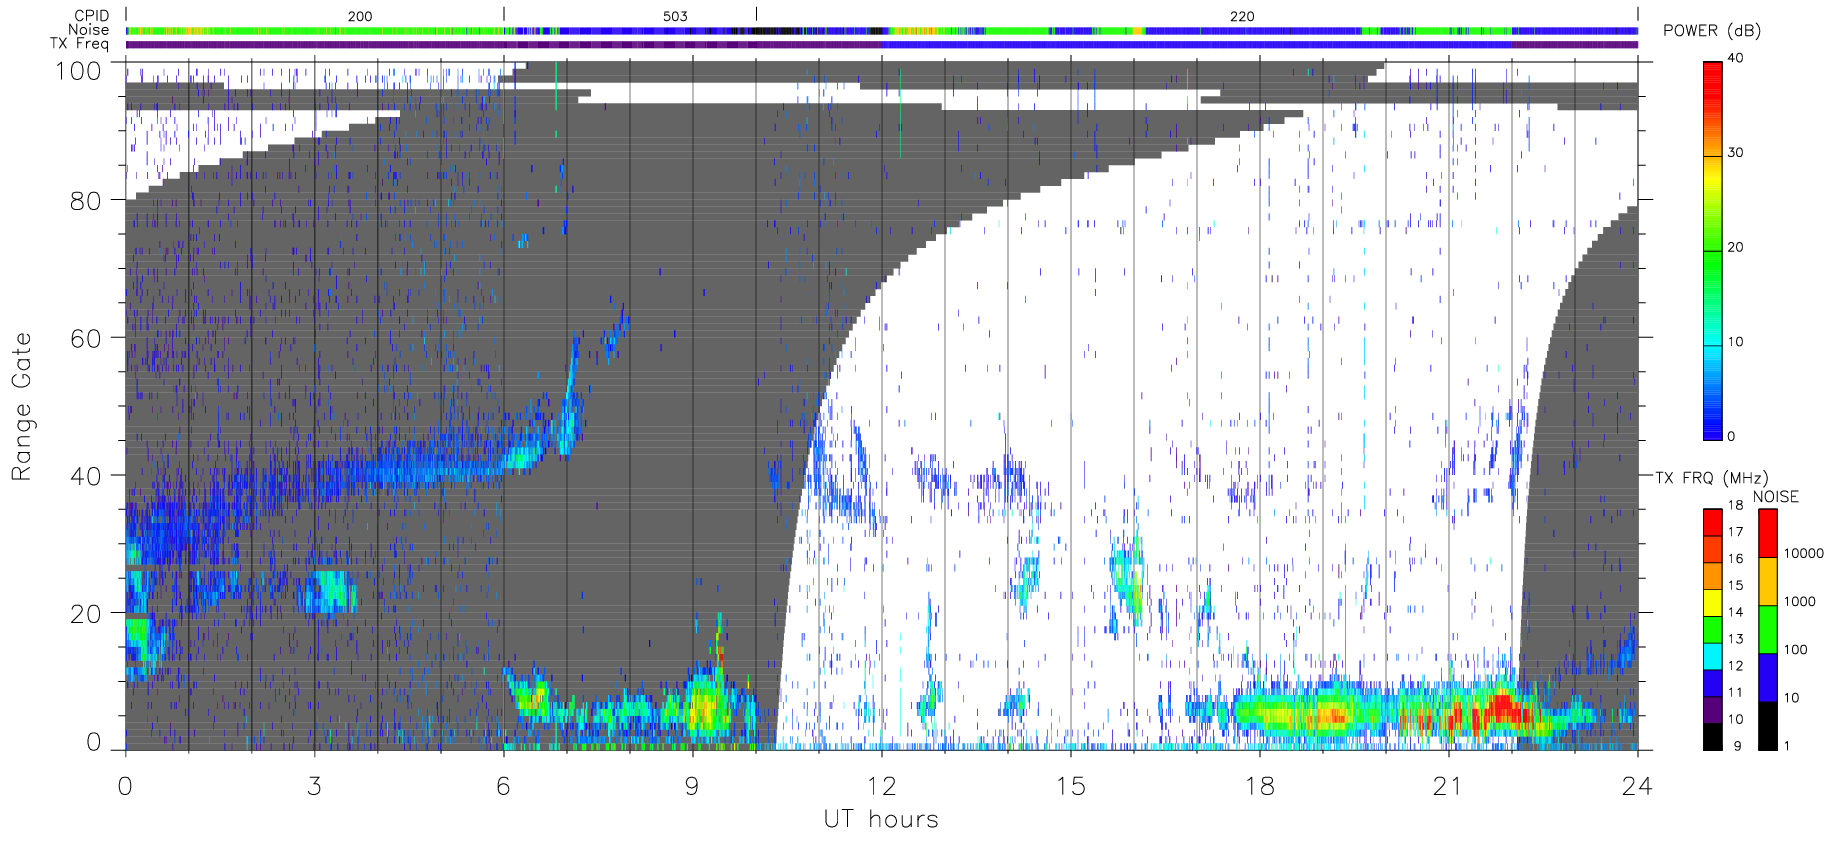This screenshot has height=850, width=1843.
Task: Select the 'Range Gate' axis title
Action: point(21,406)
